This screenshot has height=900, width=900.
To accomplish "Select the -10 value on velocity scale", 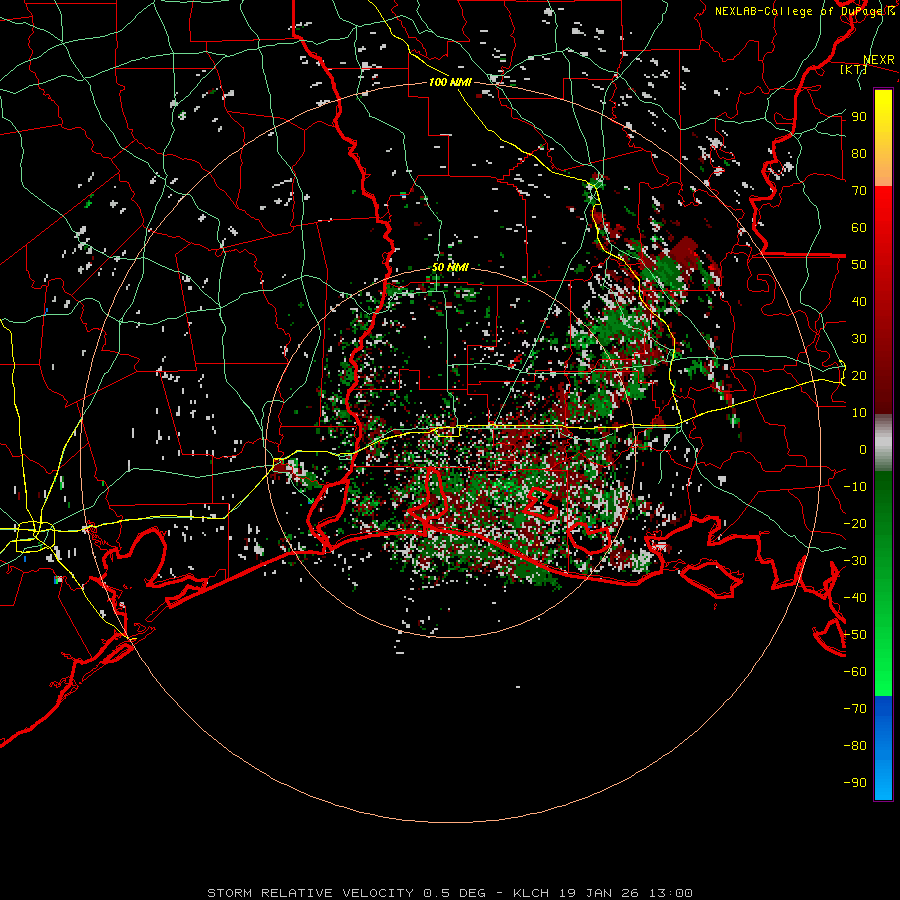I will (855, 487).
